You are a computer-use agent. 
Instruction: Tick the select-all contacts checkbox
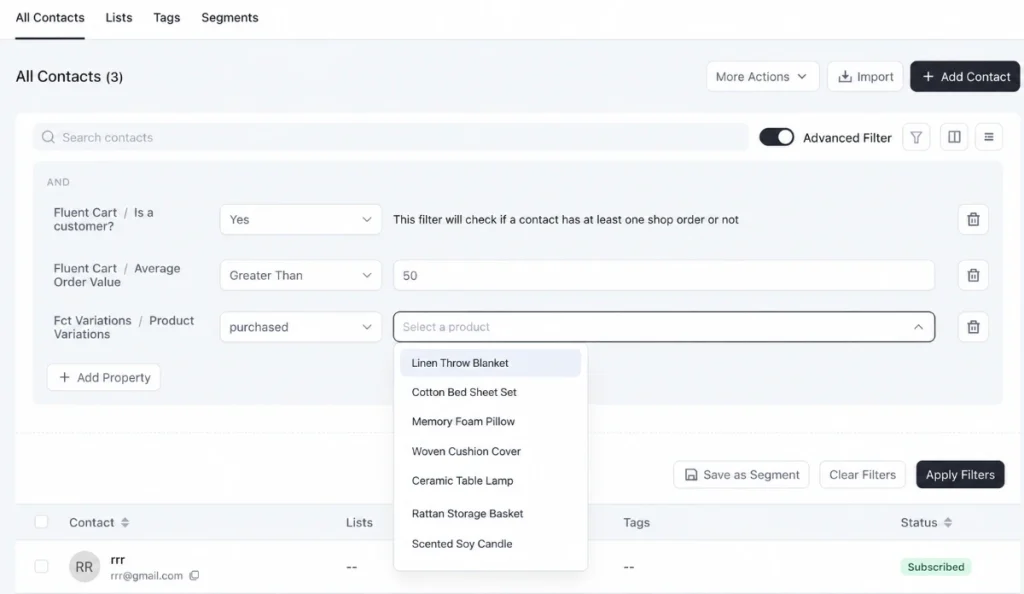pos(41,522)
